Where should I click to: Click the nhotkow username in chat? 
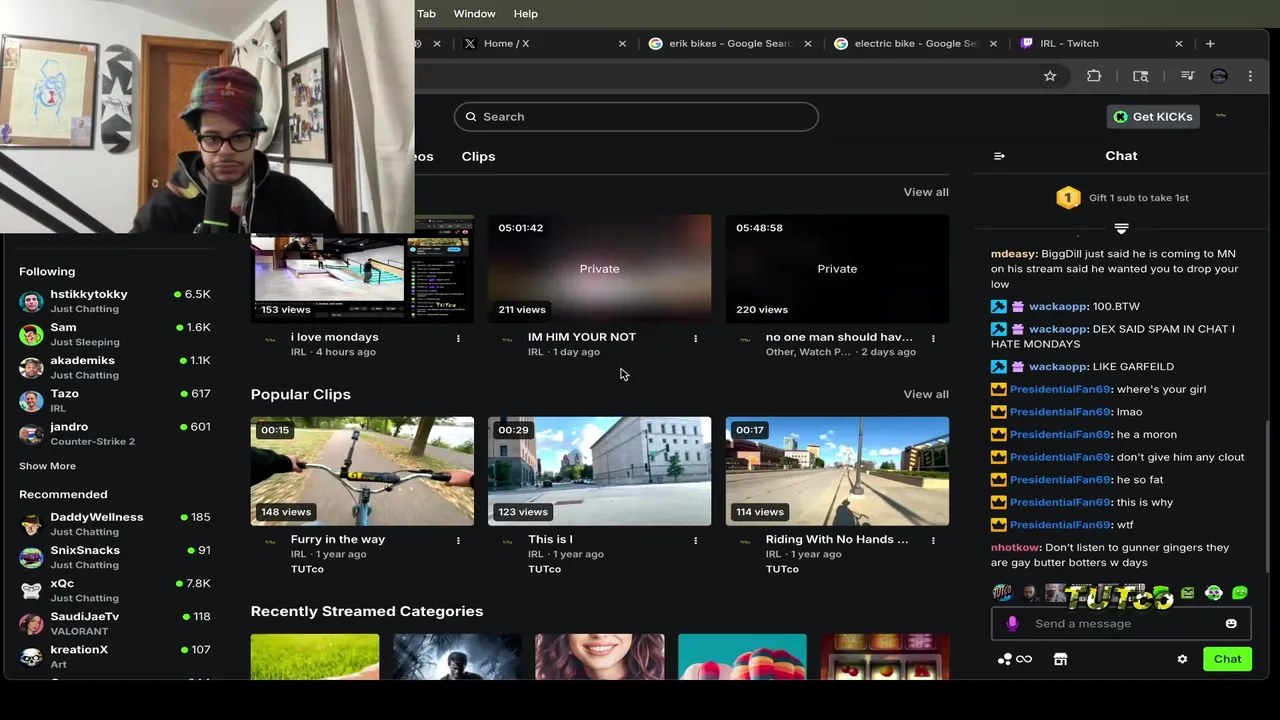1015,548
